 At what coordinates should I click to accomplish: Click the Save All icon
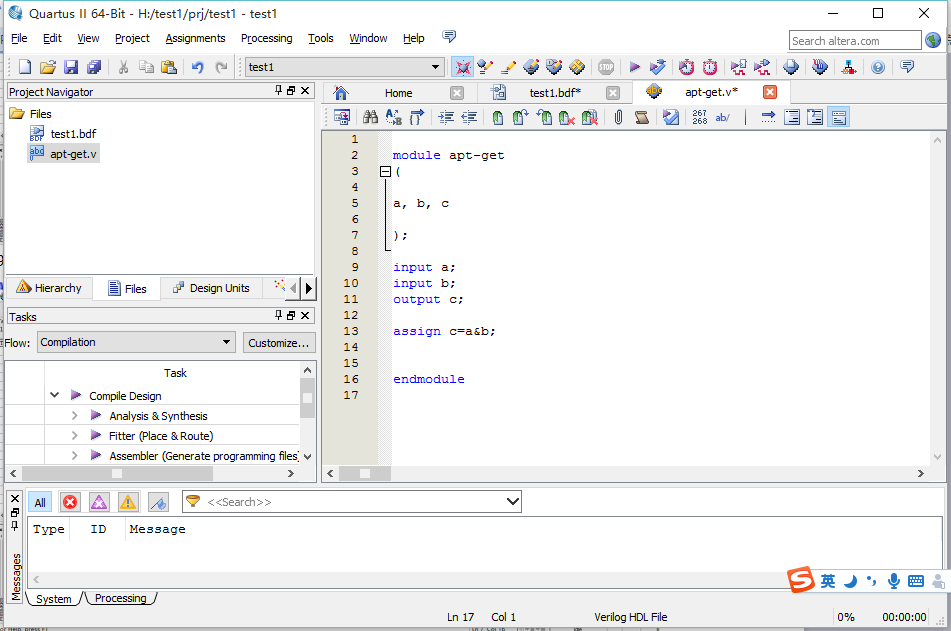(94, 67)
